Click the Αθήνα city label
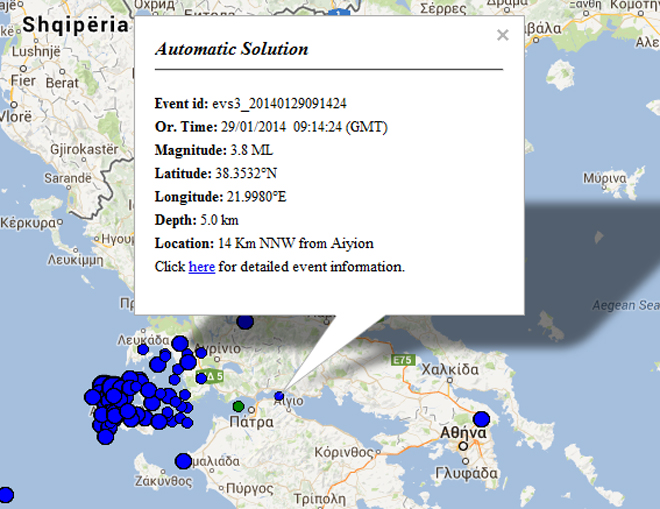The width and height of the screenshot is (660, 509). click(x=466, y=433)
